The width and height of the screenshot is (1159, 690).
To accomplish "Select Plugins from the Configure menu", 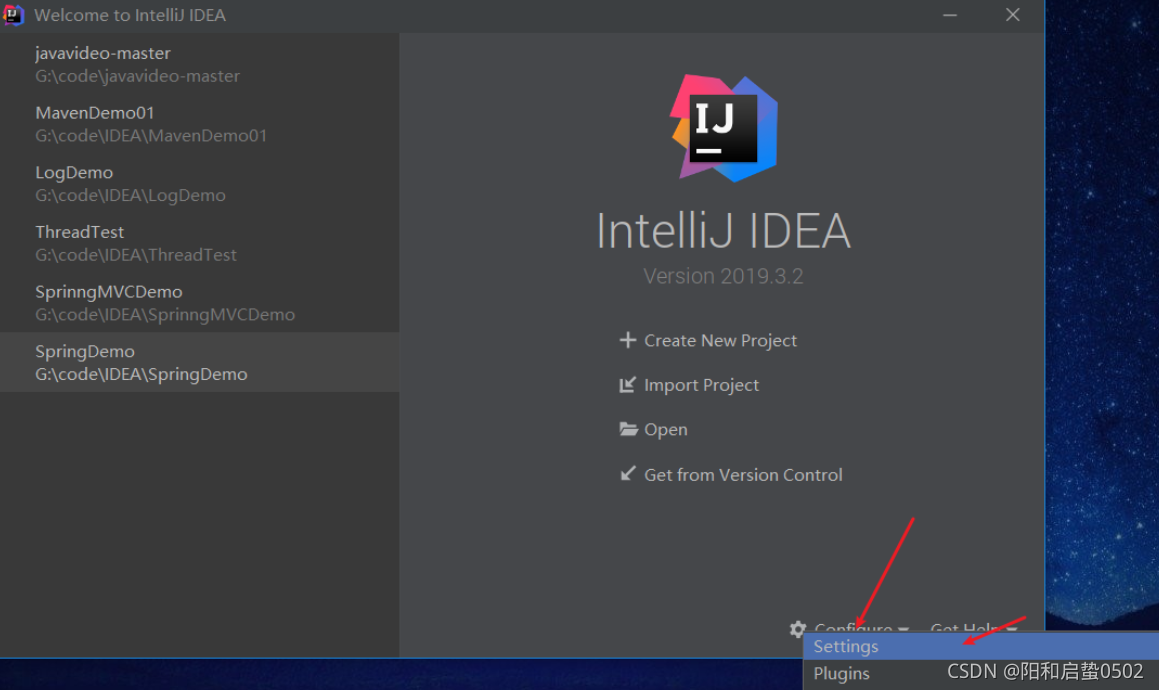I will coord(842,674).
